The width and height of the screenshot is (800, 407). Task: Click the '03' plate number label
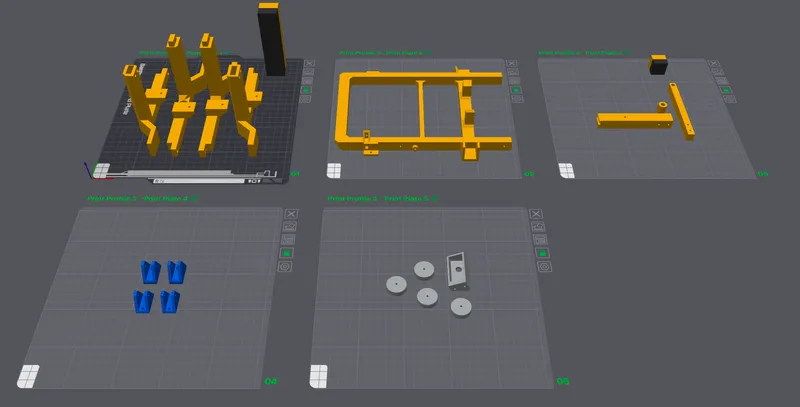763,174
